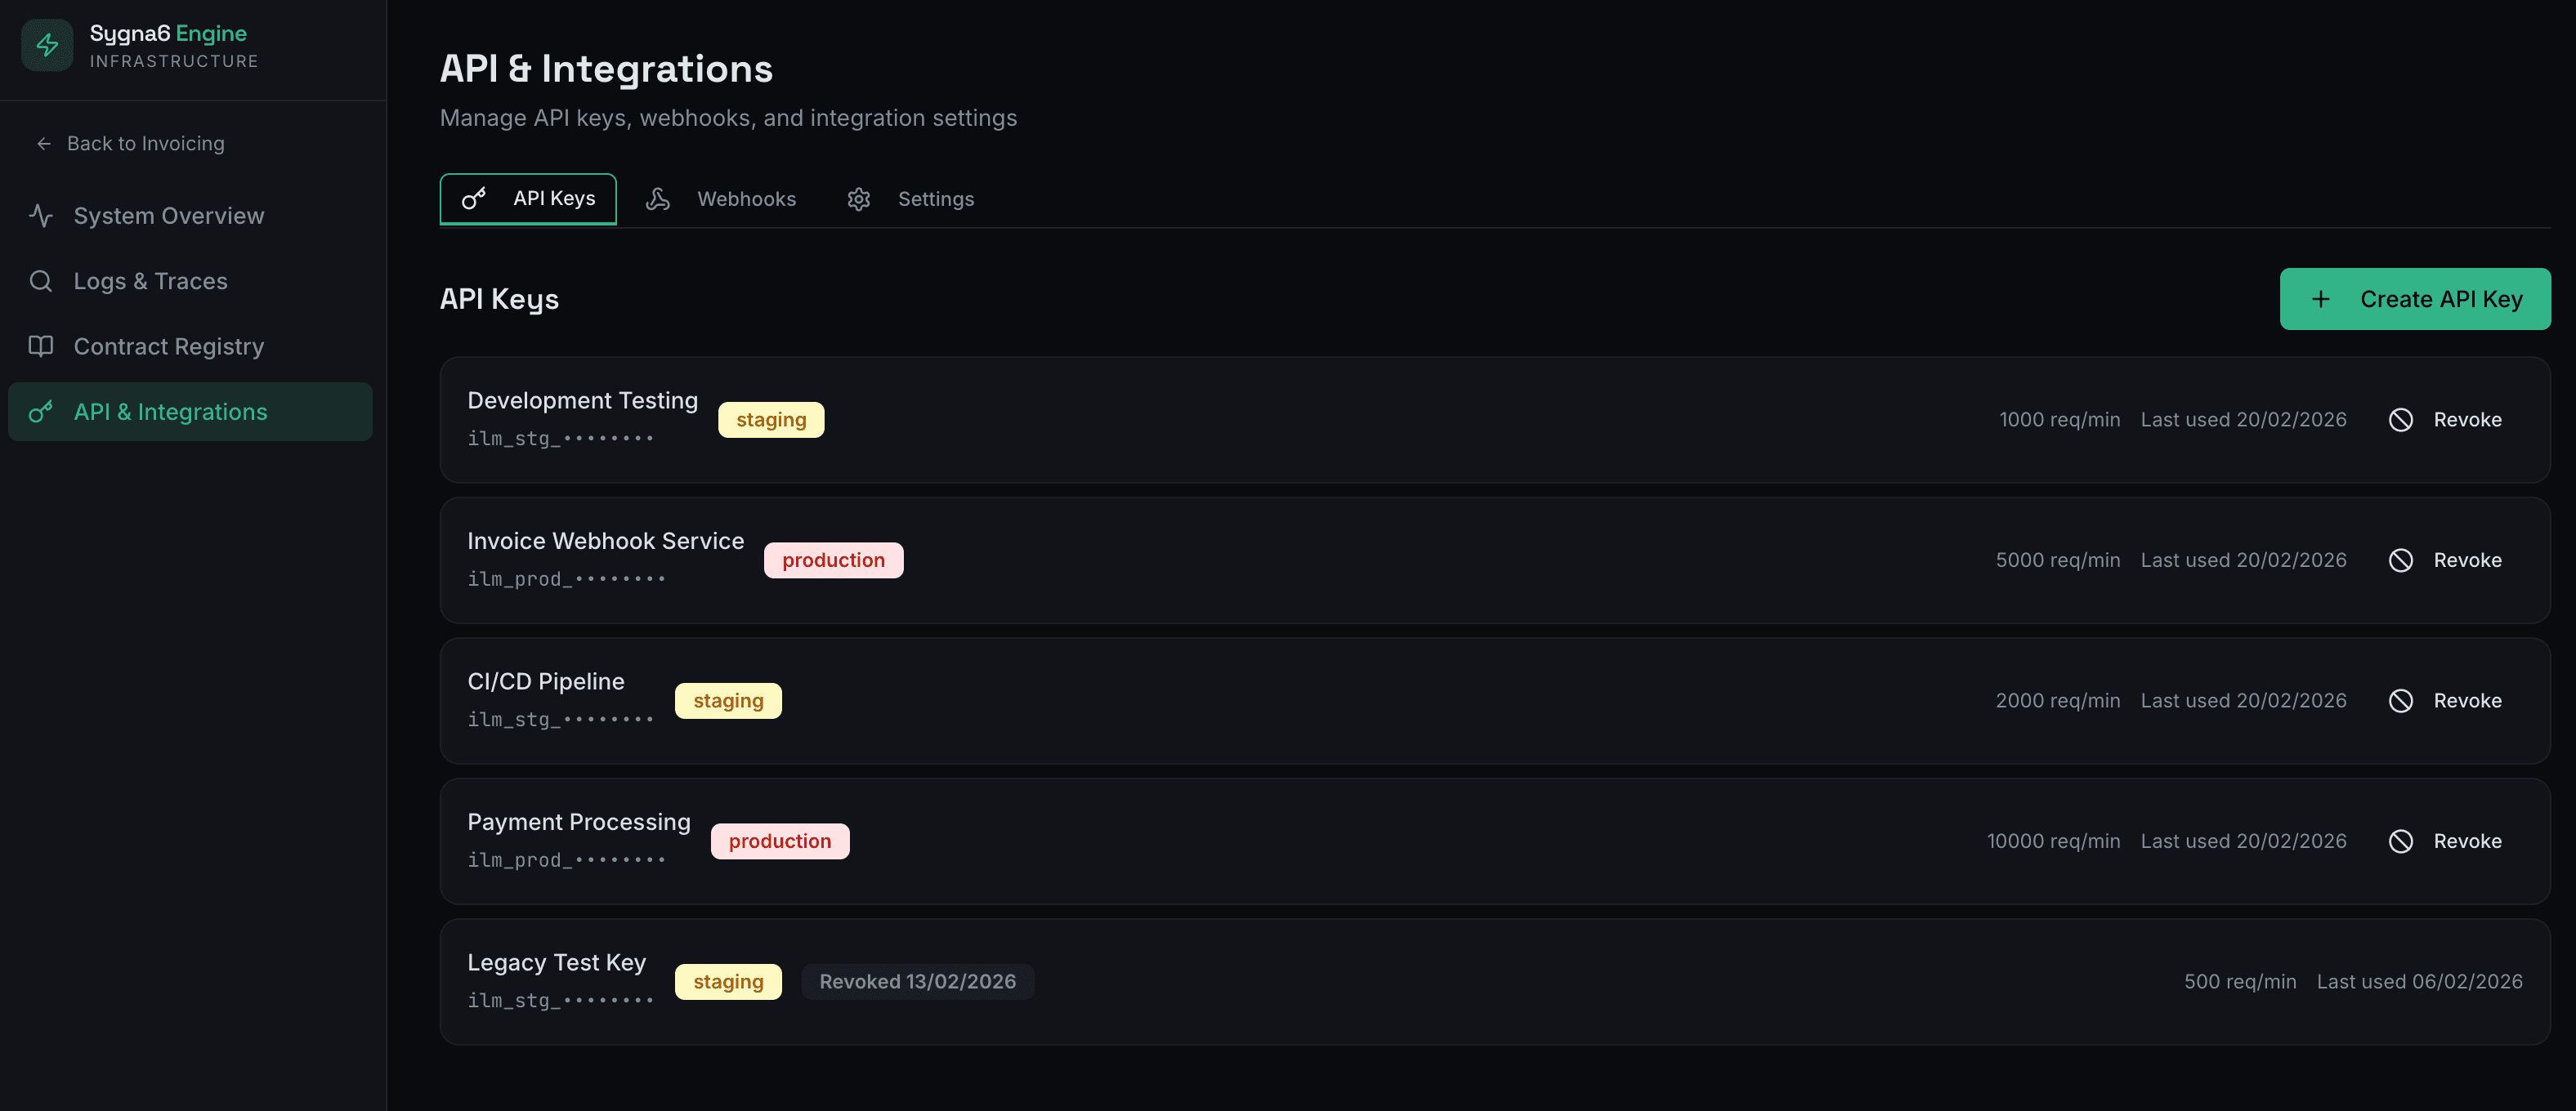Click the staging badge on CI/CD Pipeline
The width and height of the screenshot is (2576, 1111).
[x=728, y=700]
